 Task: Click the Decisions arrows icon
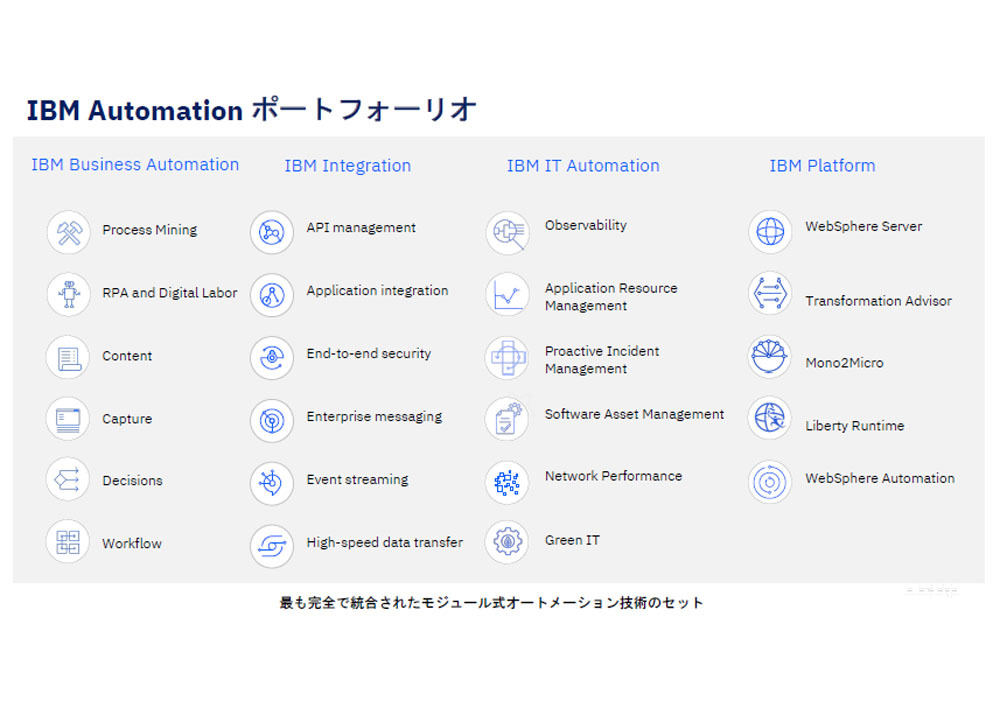[x=68, y=480]
